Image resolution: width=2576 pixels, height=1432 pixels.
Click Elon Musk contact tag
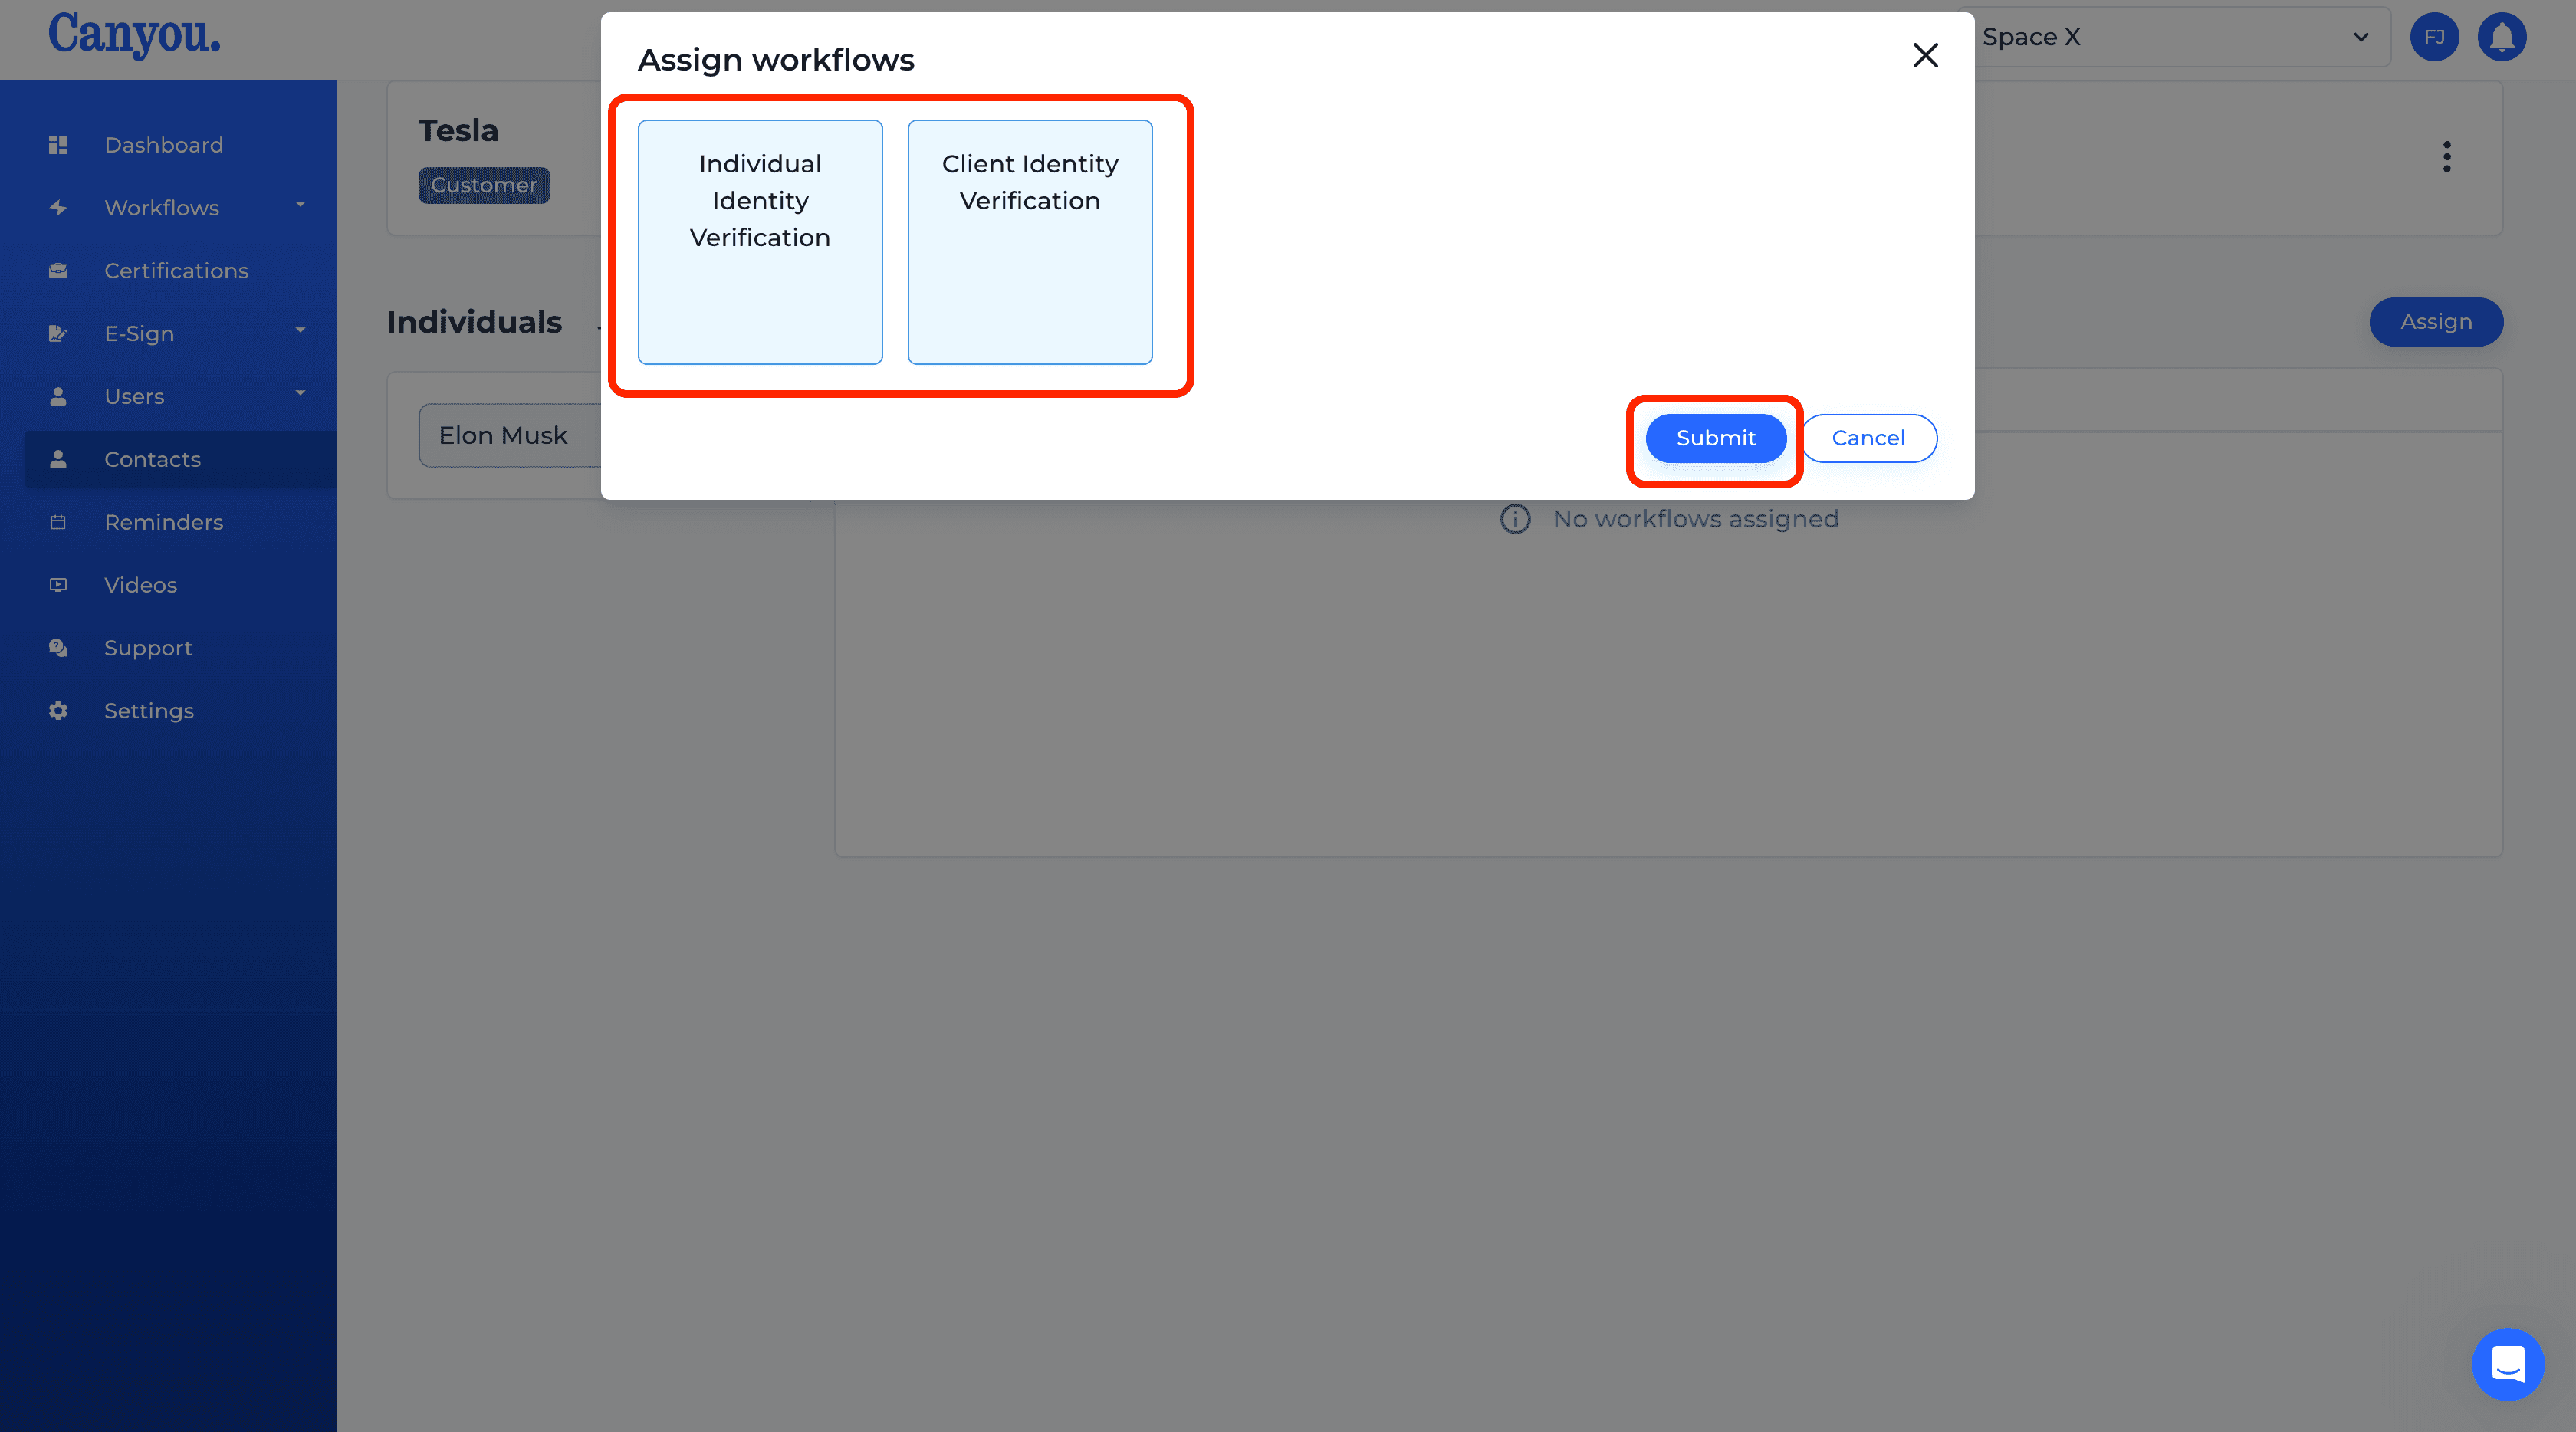(506, 435)
